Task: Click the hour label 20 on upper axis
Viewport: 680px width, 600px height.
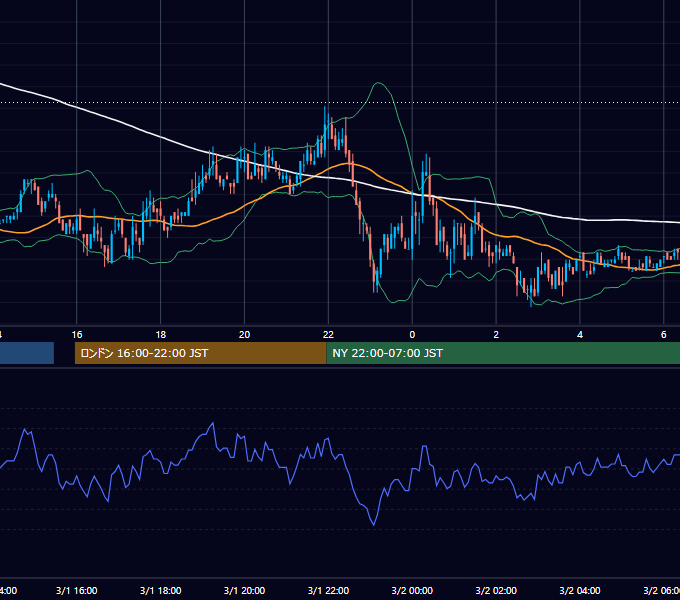Action: tap(245, 335)
